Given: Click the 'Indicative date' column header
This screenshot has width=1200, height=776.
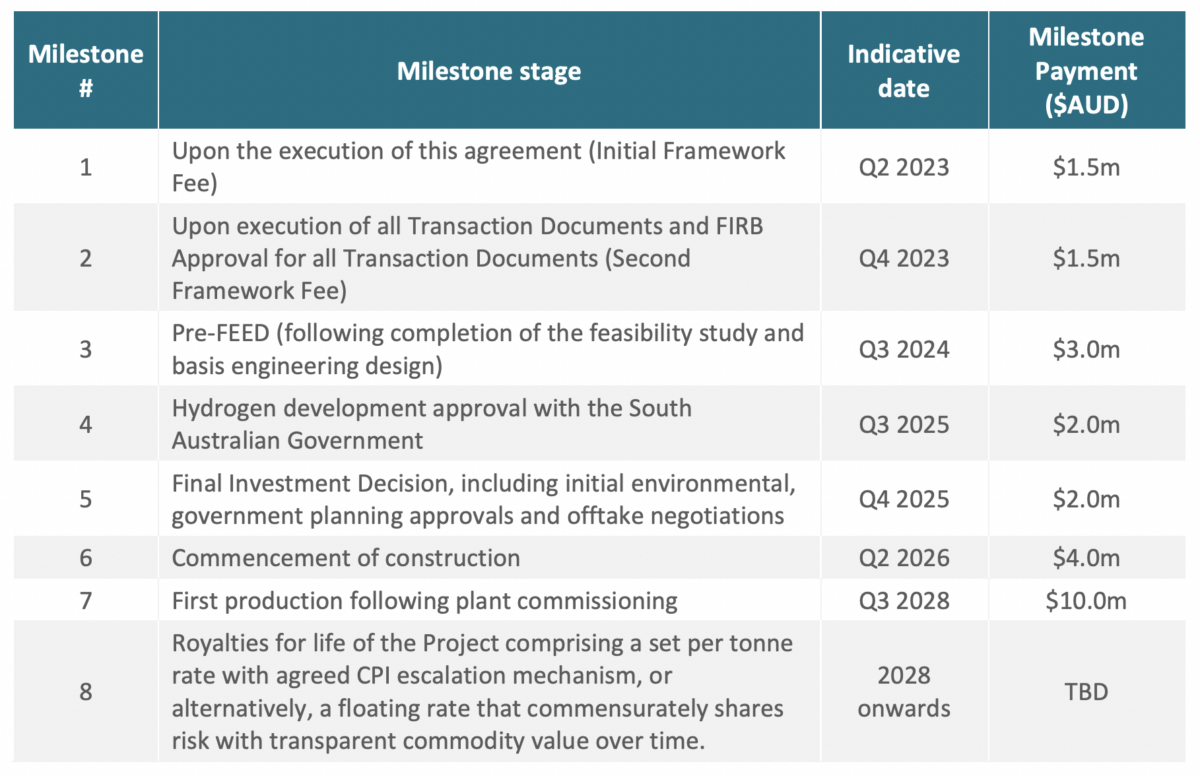Looking at the screenshot, I should 904,71.
